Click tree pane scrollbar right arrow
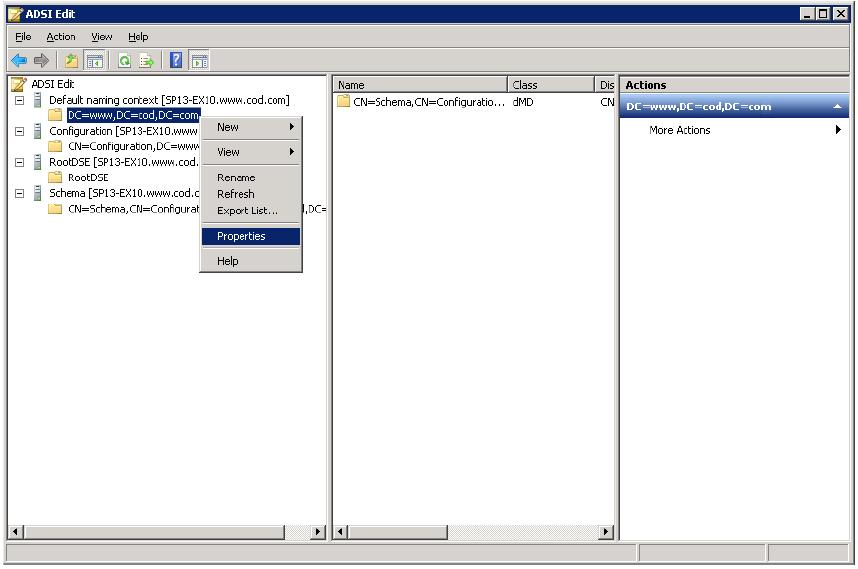 pyautogui.click(x=317, y=532)
